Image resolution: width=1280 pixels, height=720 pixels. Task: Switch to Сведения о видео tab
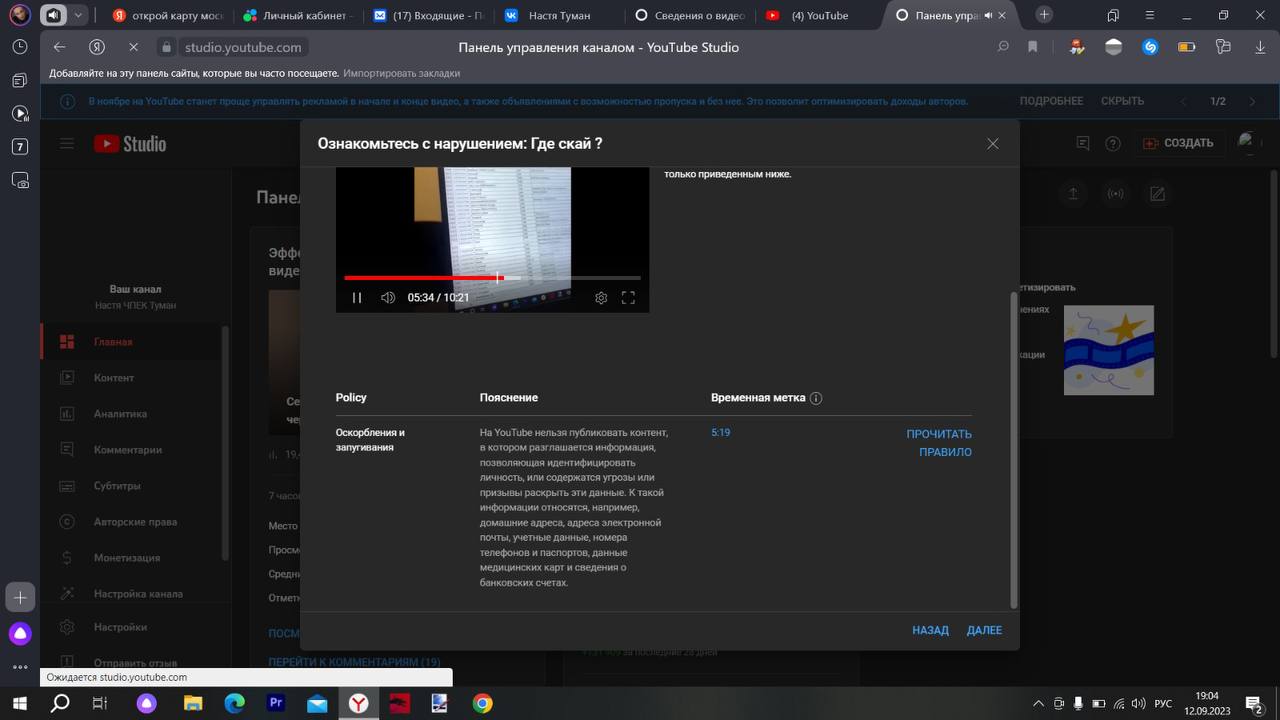pyautogui.click(x=688, y=15)
